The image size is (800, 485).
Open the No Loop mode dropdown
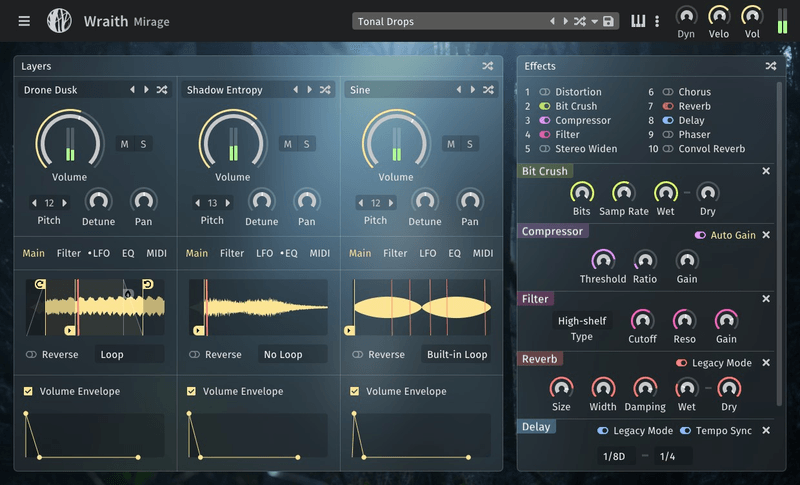point(292,354)
